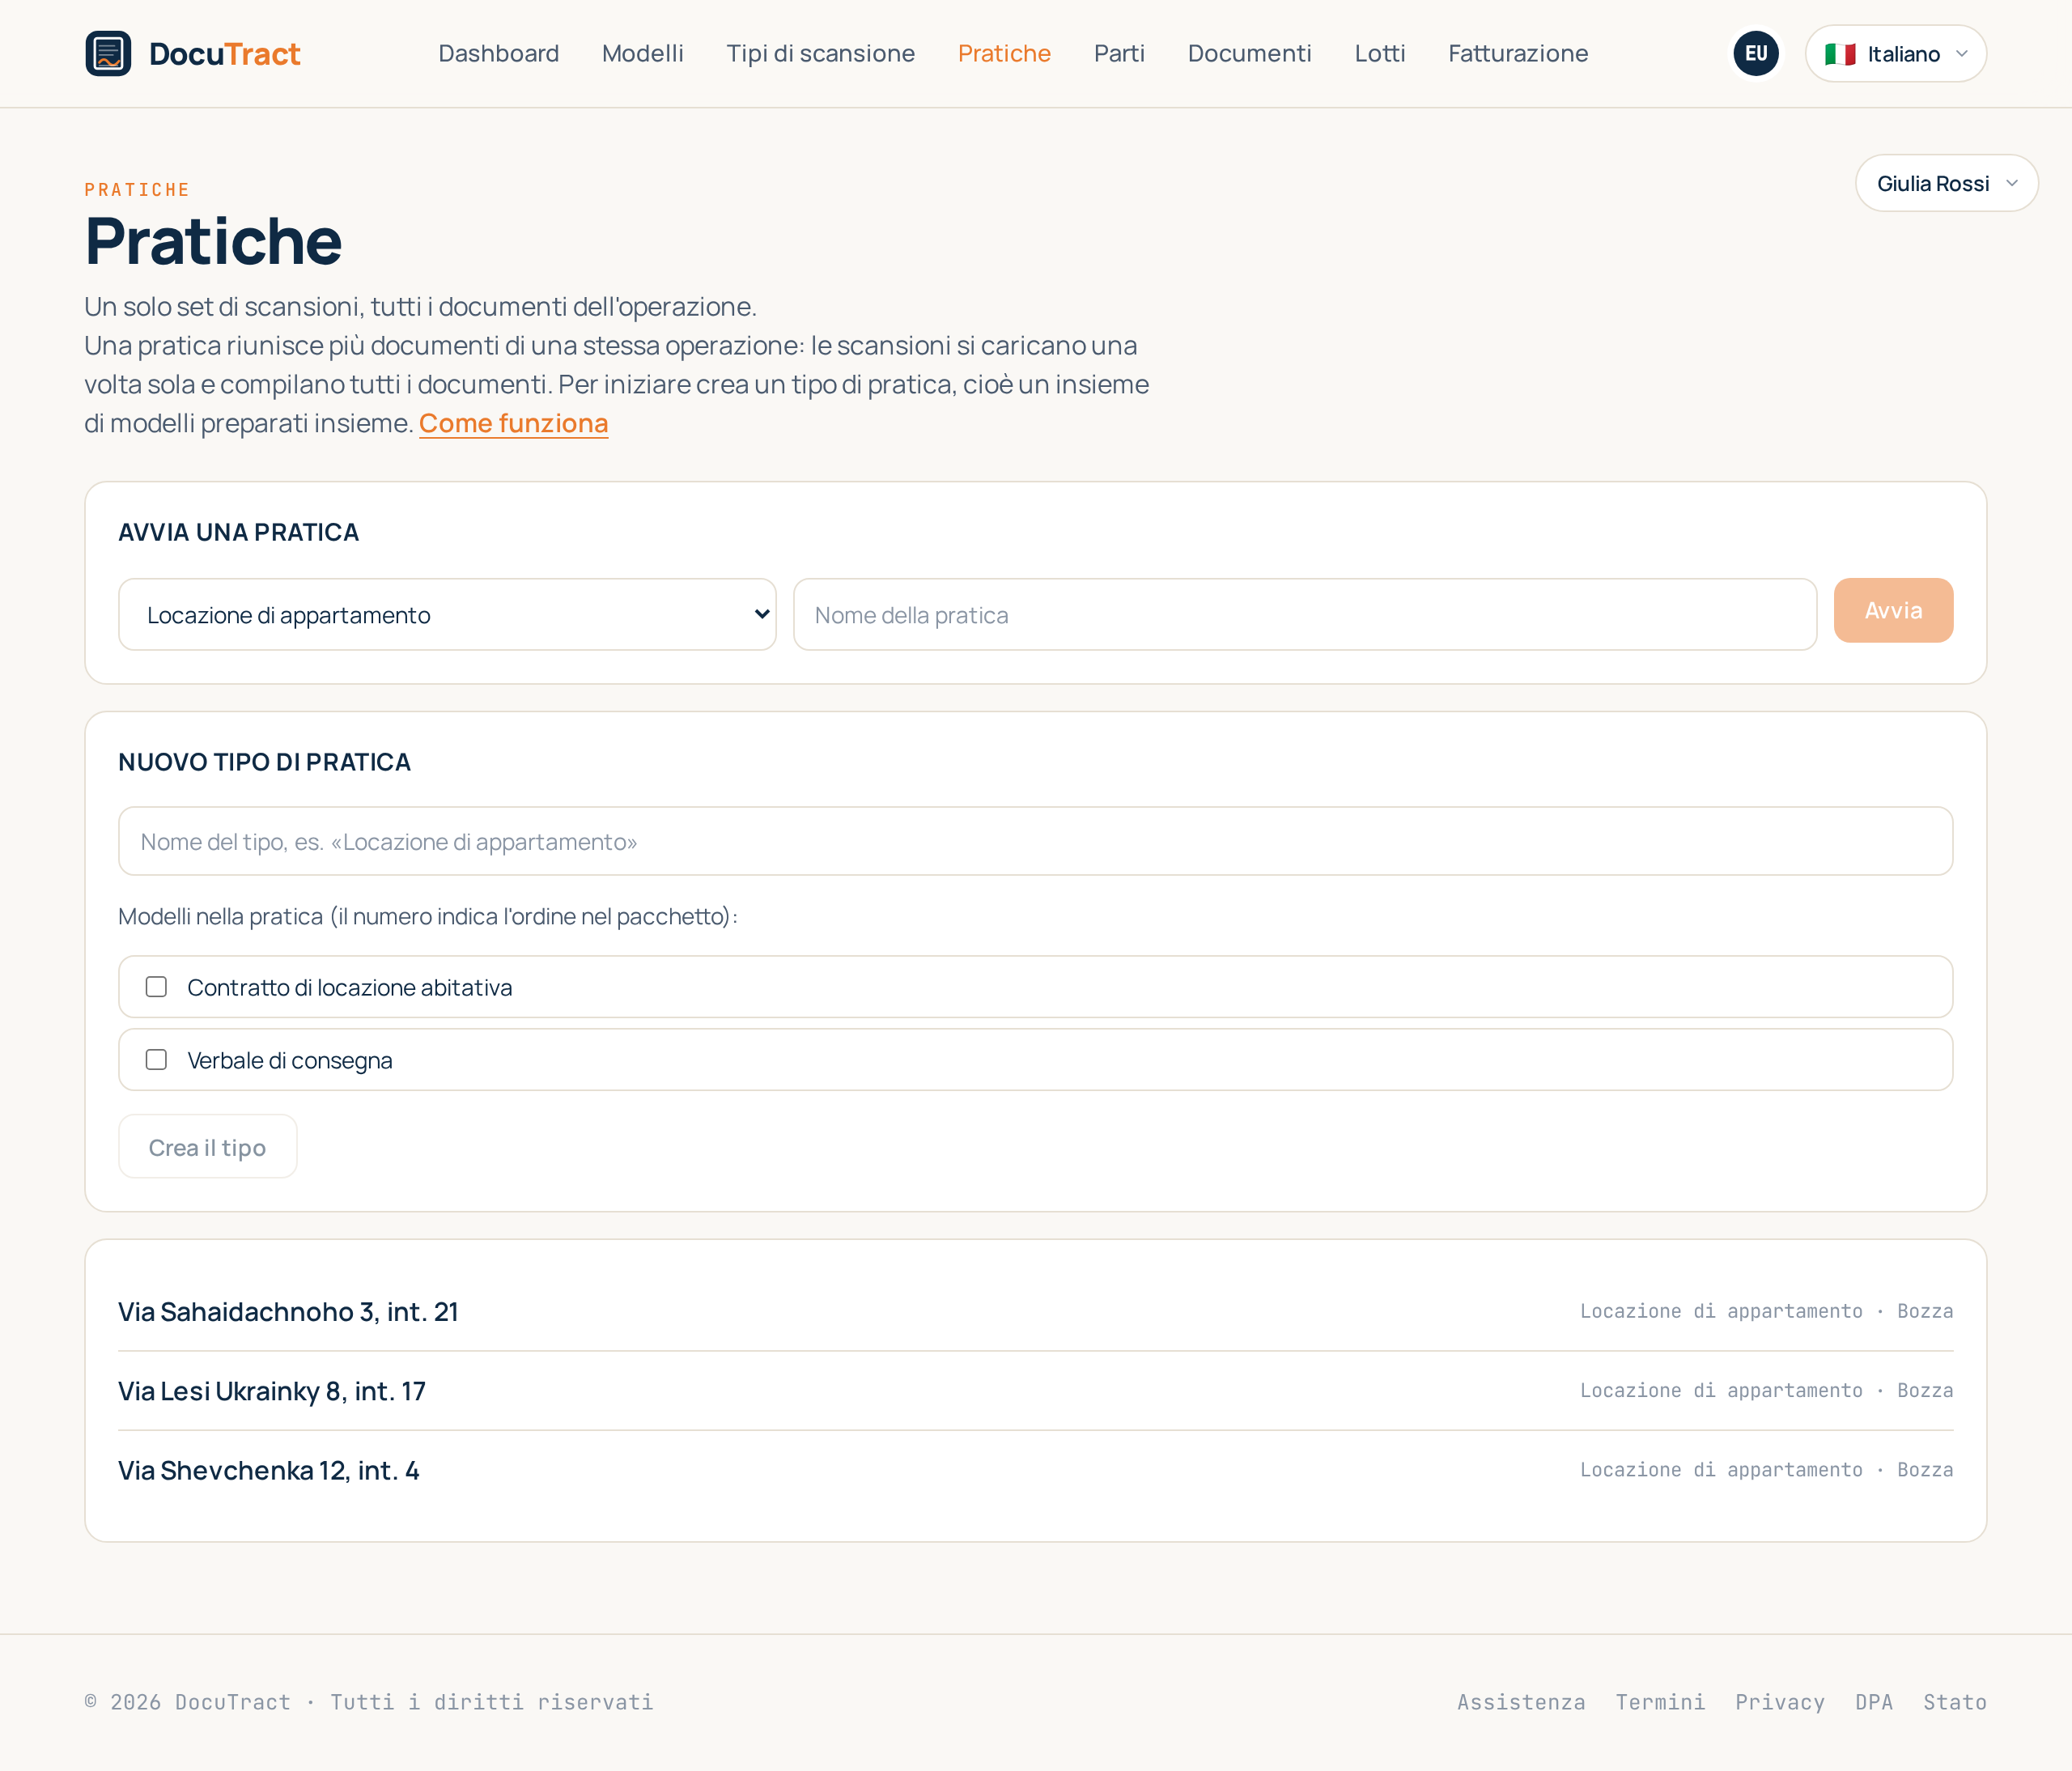The height and width of the screenshot is (1771, 2072).
Task: Open the Stato footer link
Action: pos(1954,1702)
